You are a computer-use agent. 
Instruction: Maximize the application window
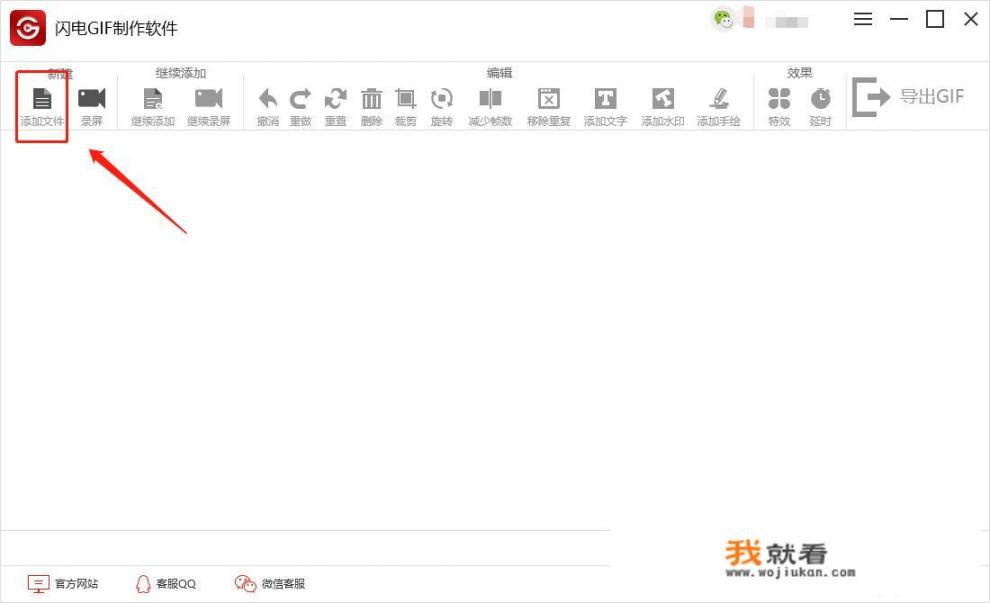click(x=935, y=20)
